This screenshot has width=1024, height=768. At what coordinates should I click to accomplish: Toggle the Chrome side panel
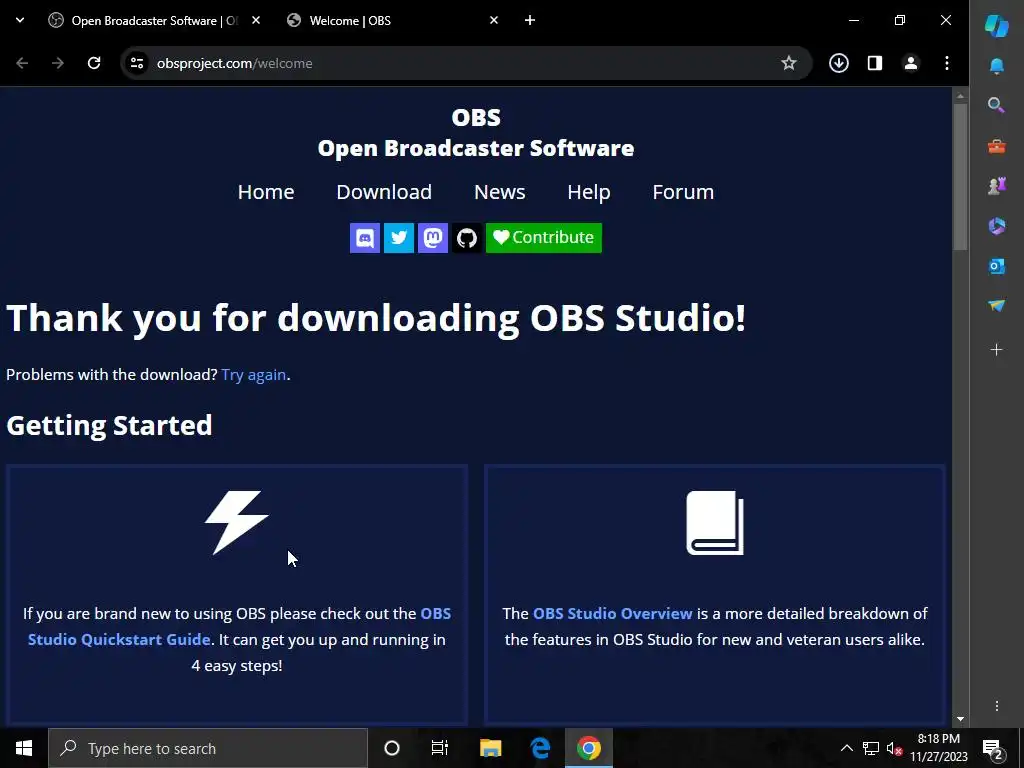pyautogui.click(x=875, y=63)
